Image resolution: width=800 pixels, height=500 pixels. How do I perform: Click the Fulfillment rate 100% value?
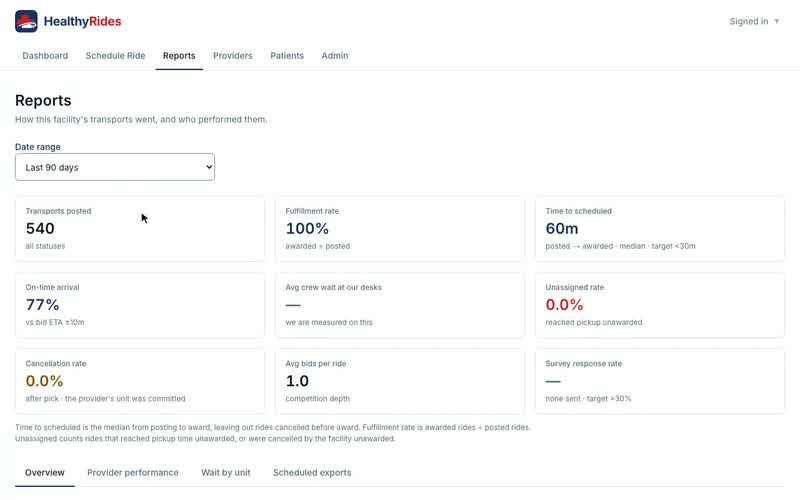(x=307, y=229)
